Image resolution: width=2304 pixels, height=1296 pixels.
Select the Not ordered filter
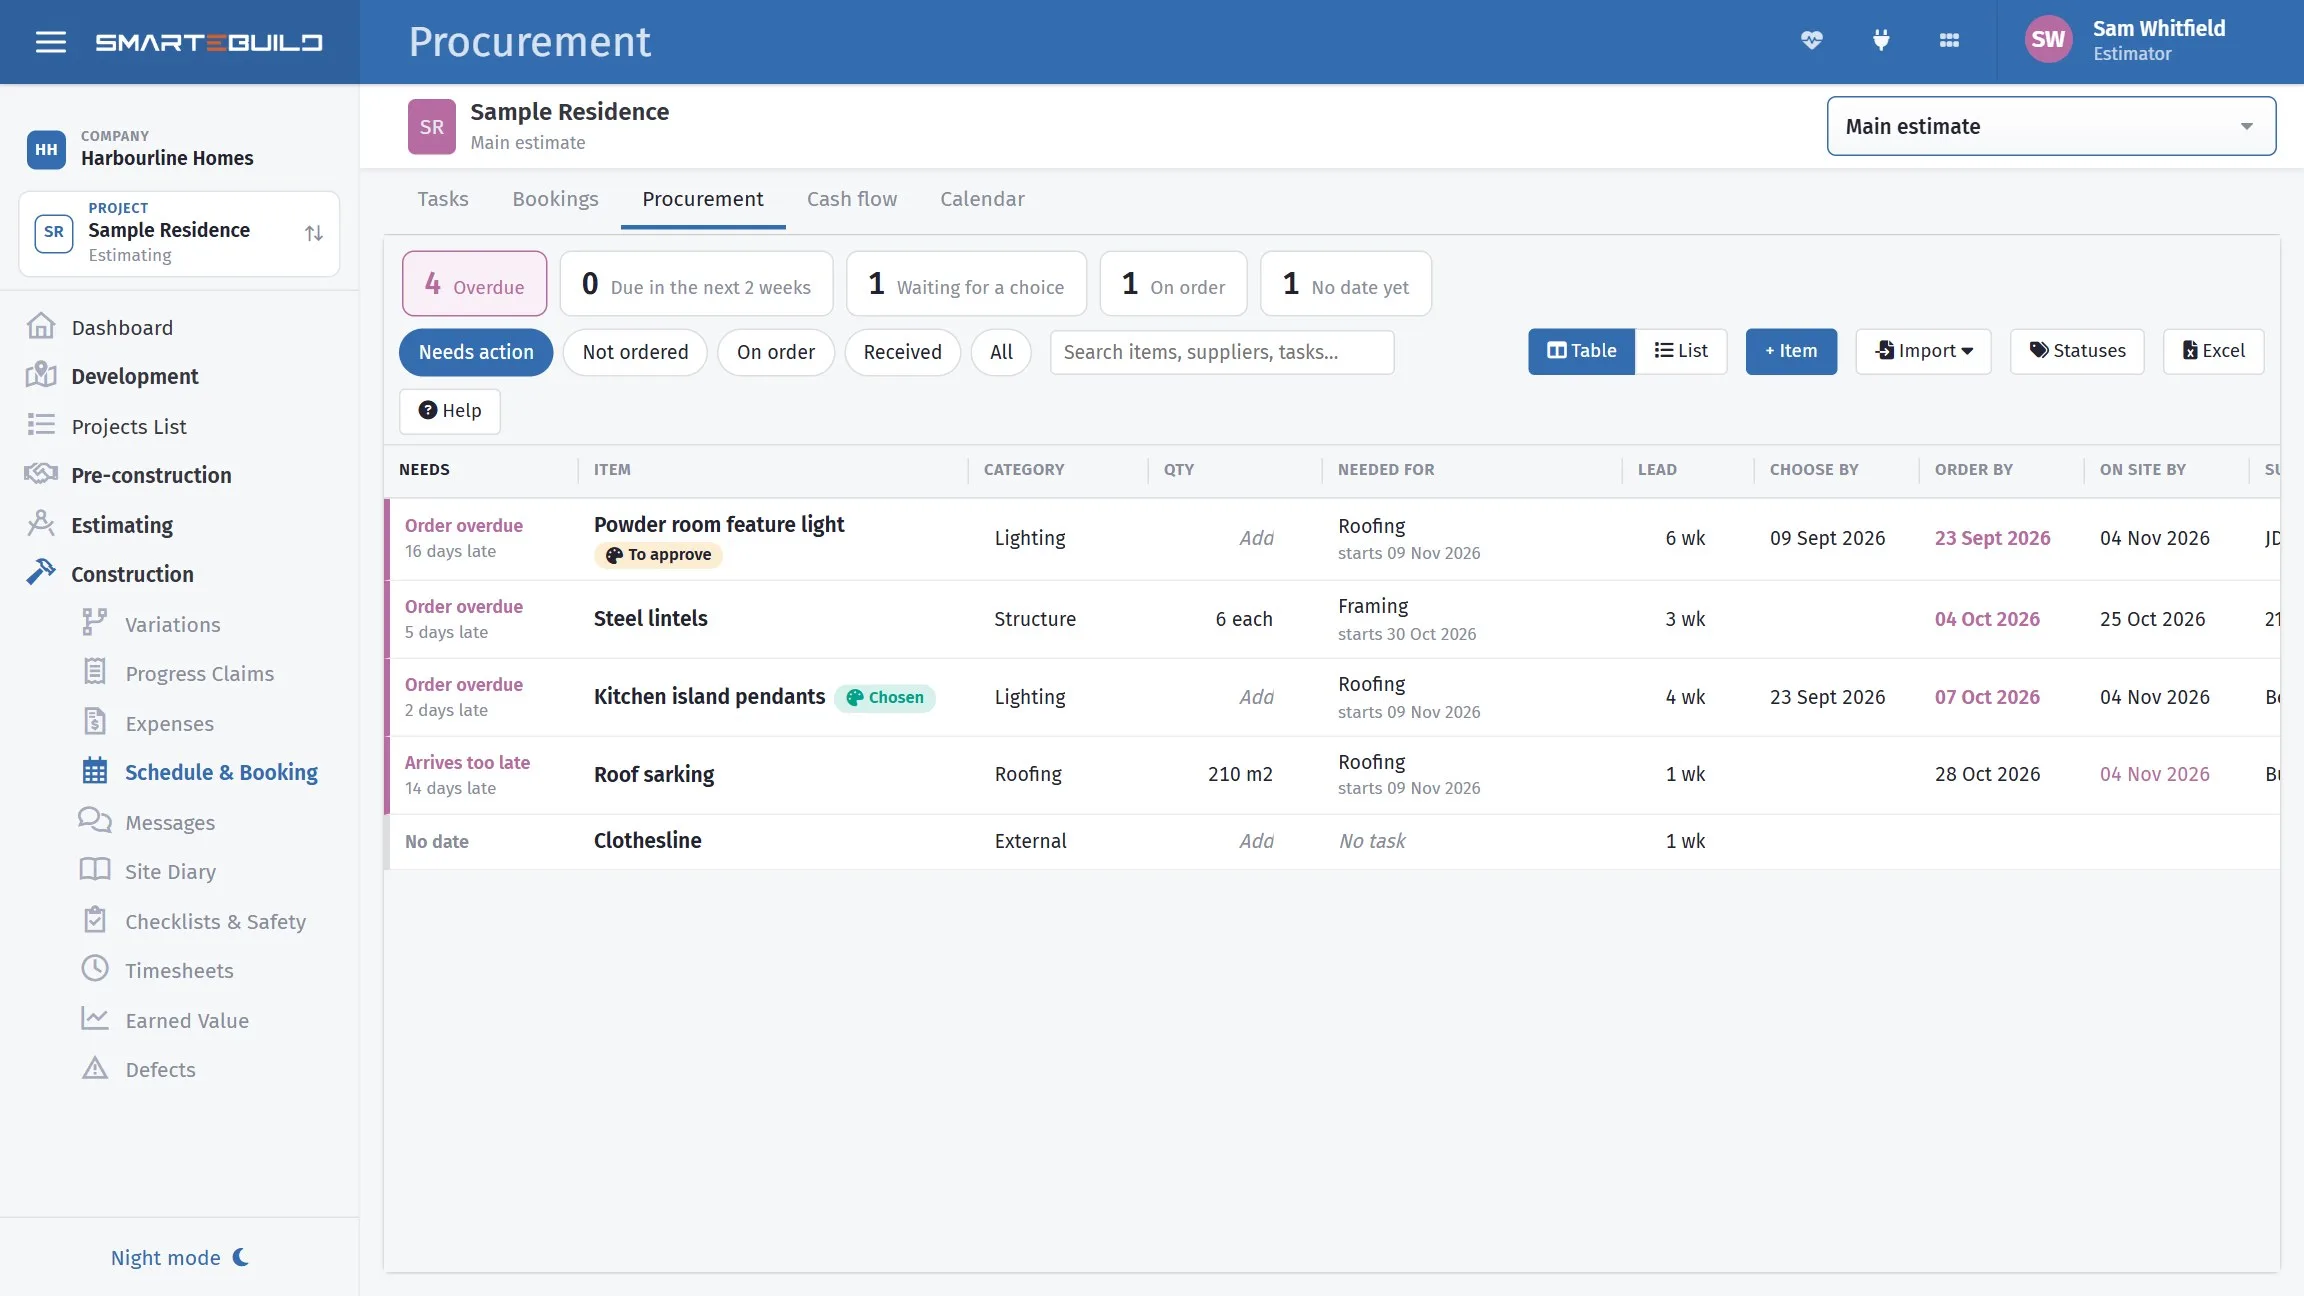coord(635,352)
